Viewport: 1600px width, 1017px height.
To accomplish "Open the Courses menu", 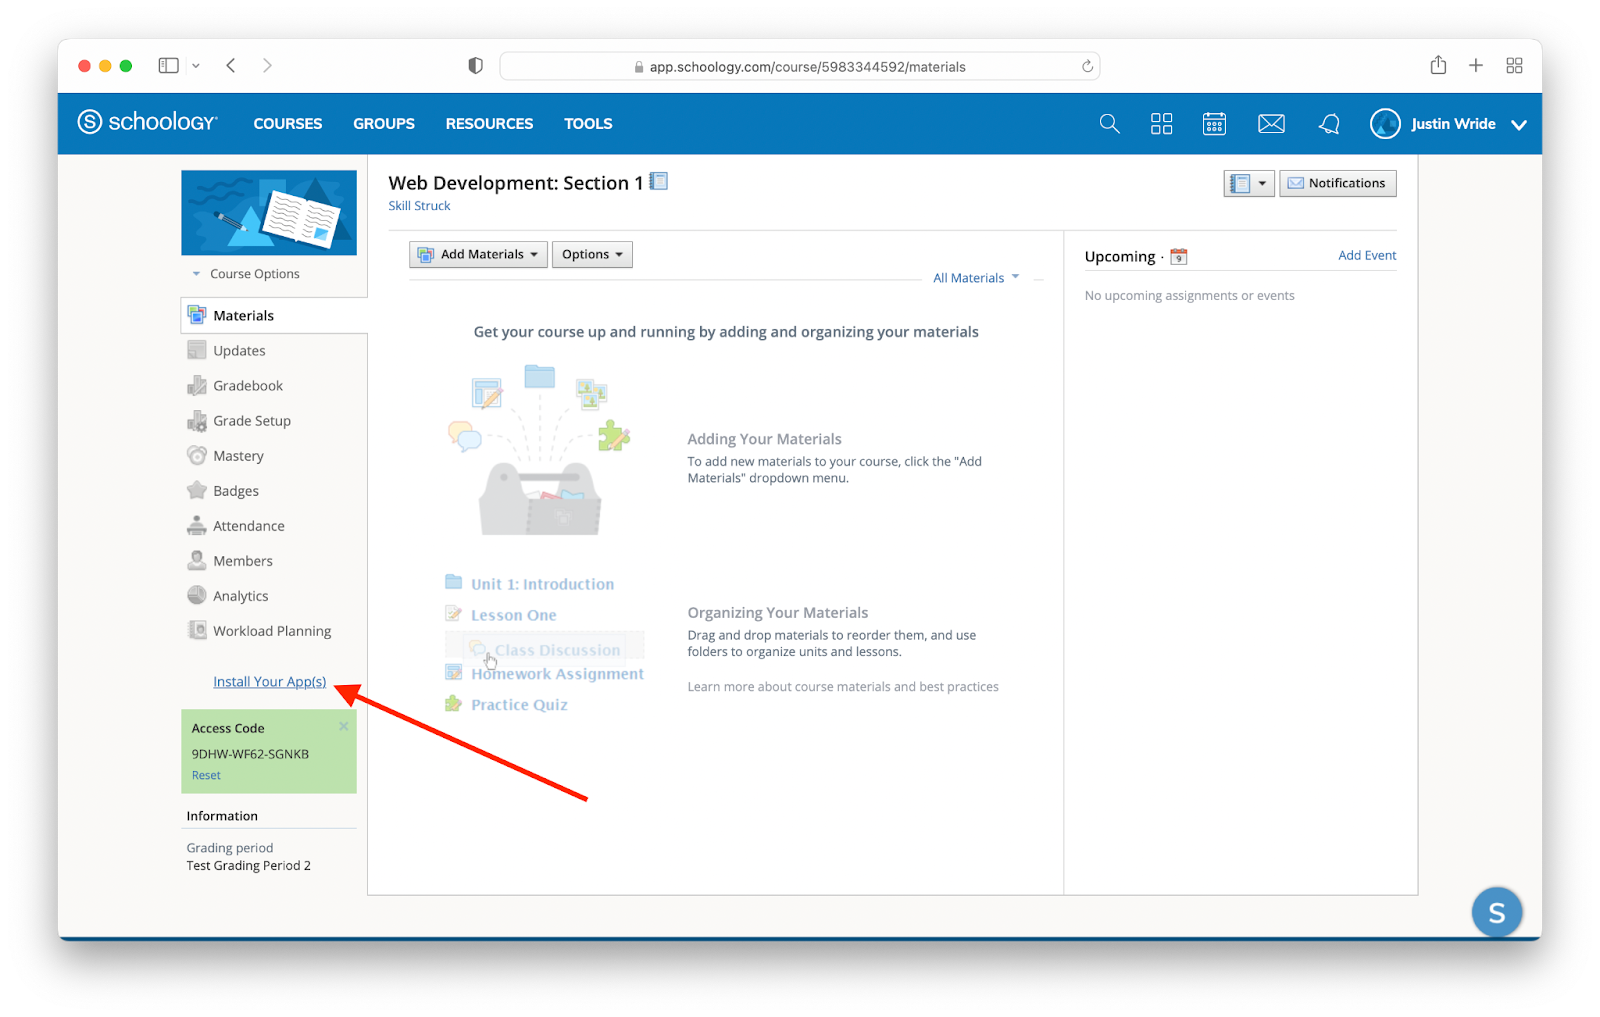I will tap(288, 124).
